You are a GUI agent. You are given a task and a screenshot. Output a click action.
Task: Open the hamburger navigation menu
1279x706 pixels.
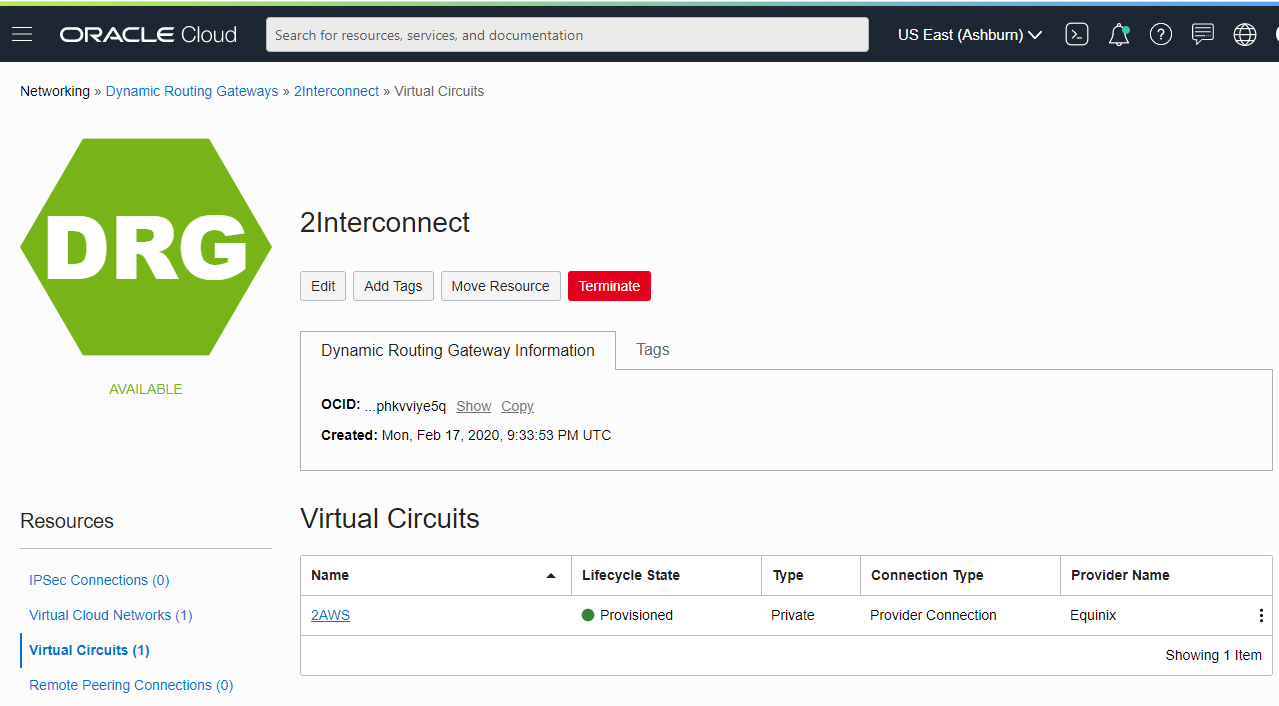pos(22,35)
